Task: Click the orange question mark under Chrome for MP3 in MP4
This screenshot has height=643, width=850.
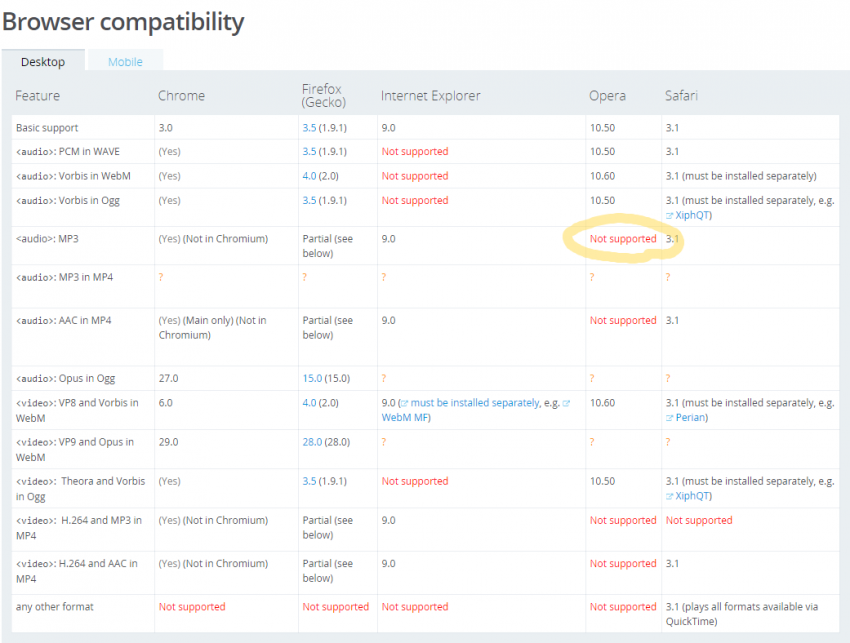Action: click(x=161, y=277)
